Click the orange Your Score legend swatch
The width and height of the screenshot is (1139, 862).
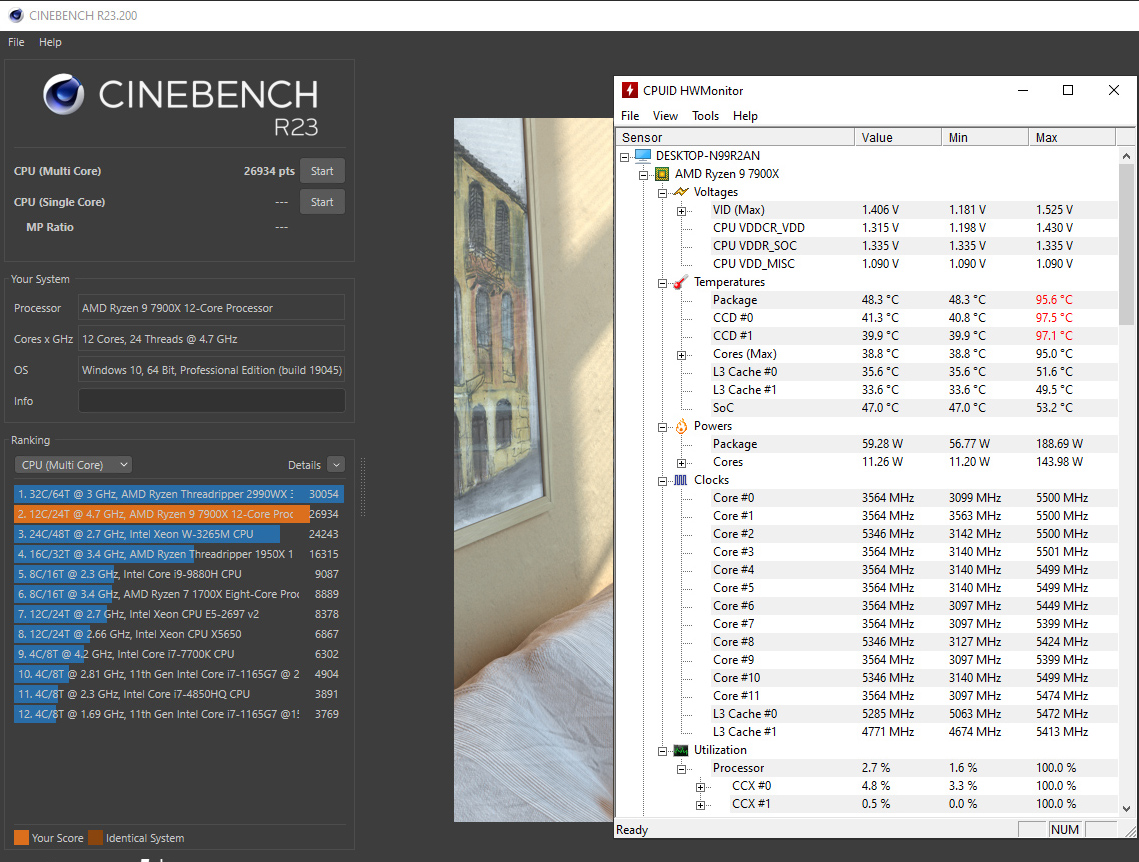21,838
